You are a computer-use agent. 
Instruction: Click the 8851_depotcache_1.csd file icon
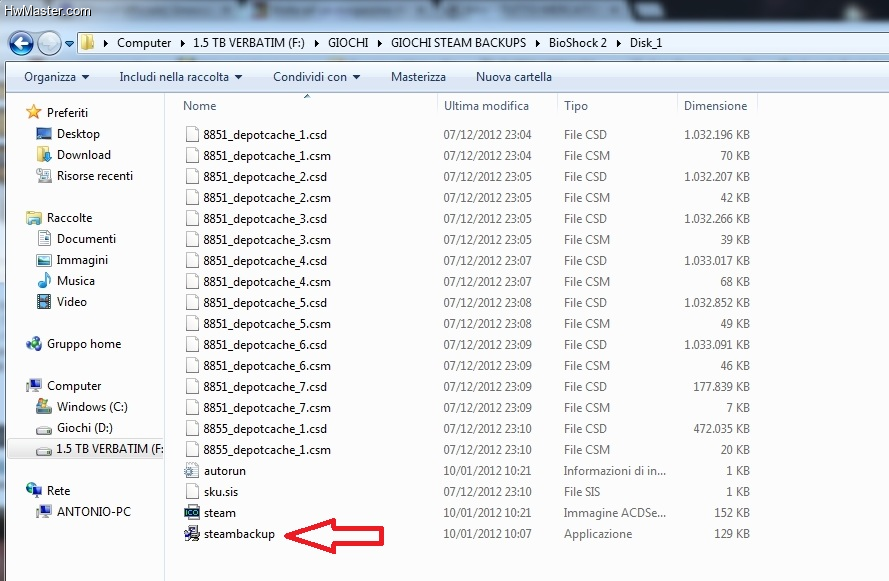click(x=193, y=134)
